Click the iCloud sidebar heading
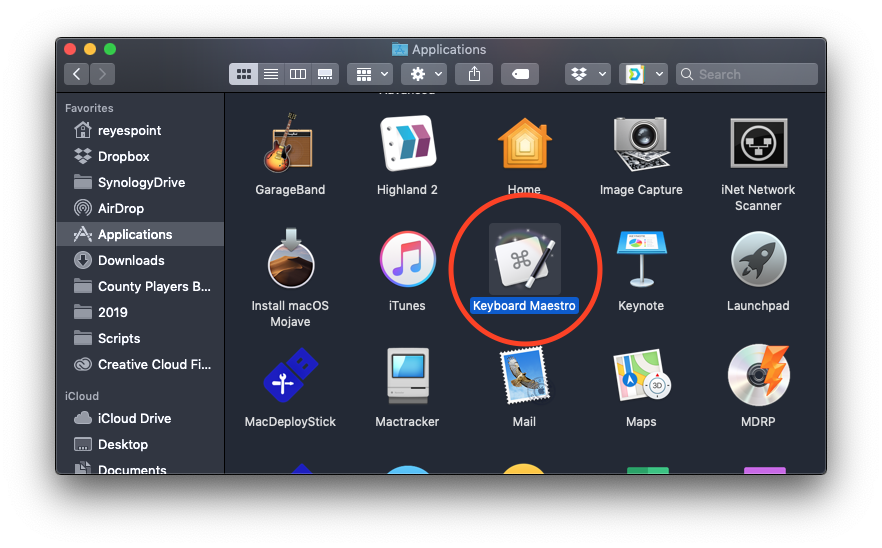This screenshot has height=548, width=882. click(82, 396)
